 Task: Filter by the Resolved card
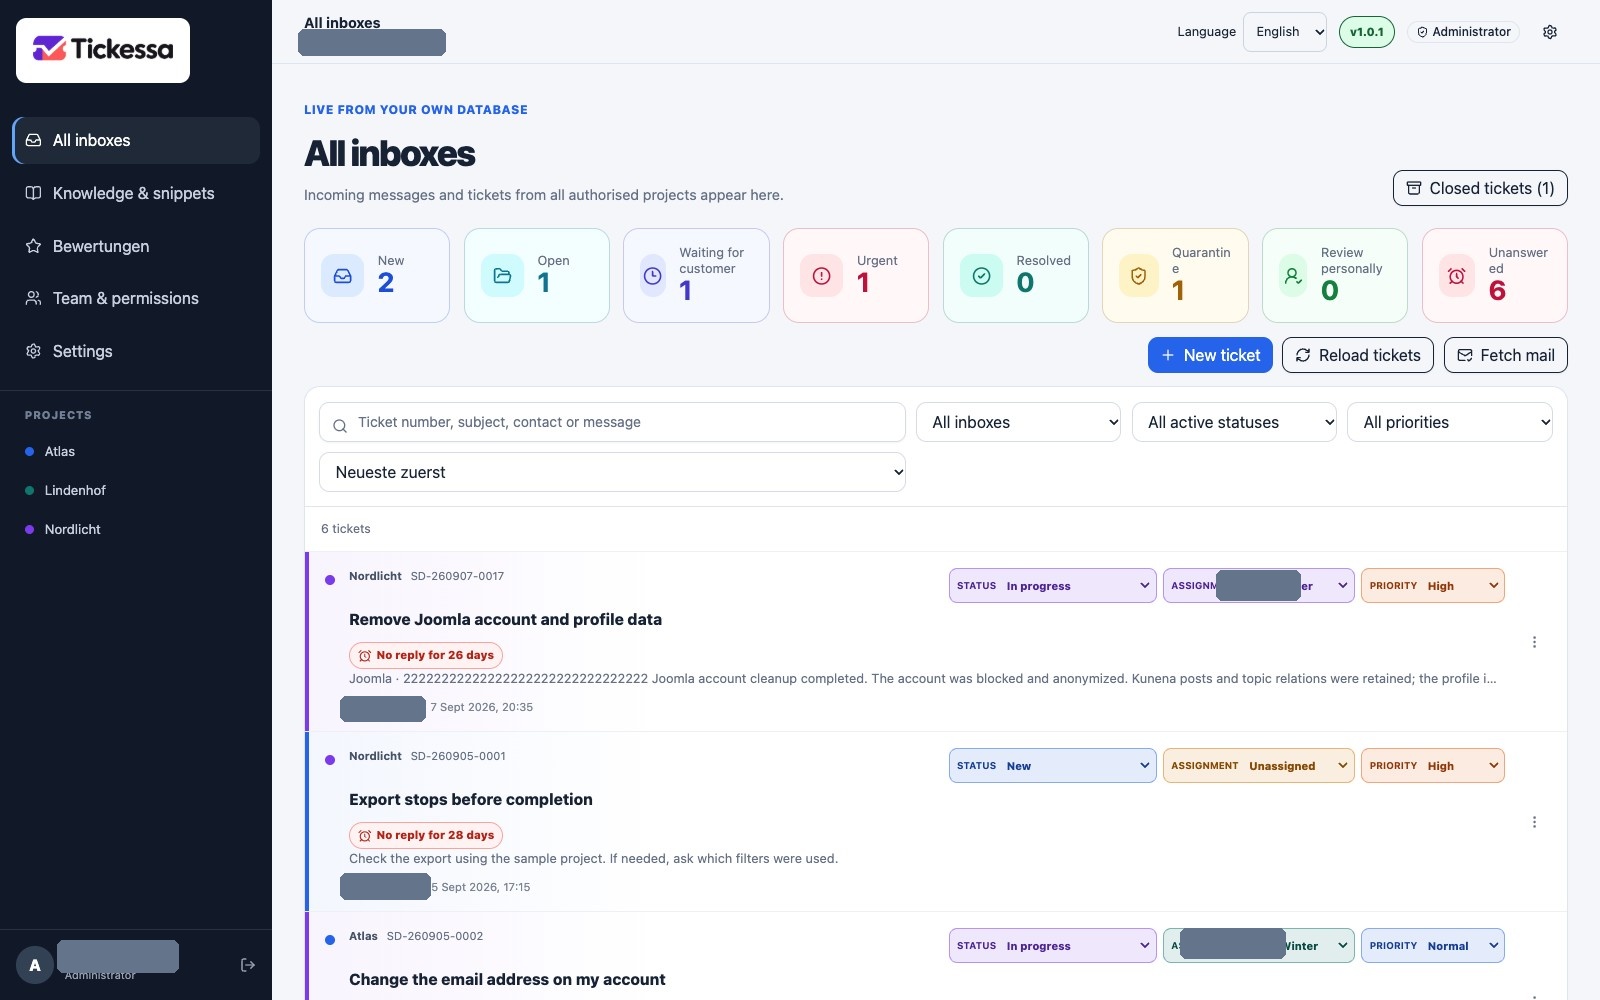(x=1016, y=276)
